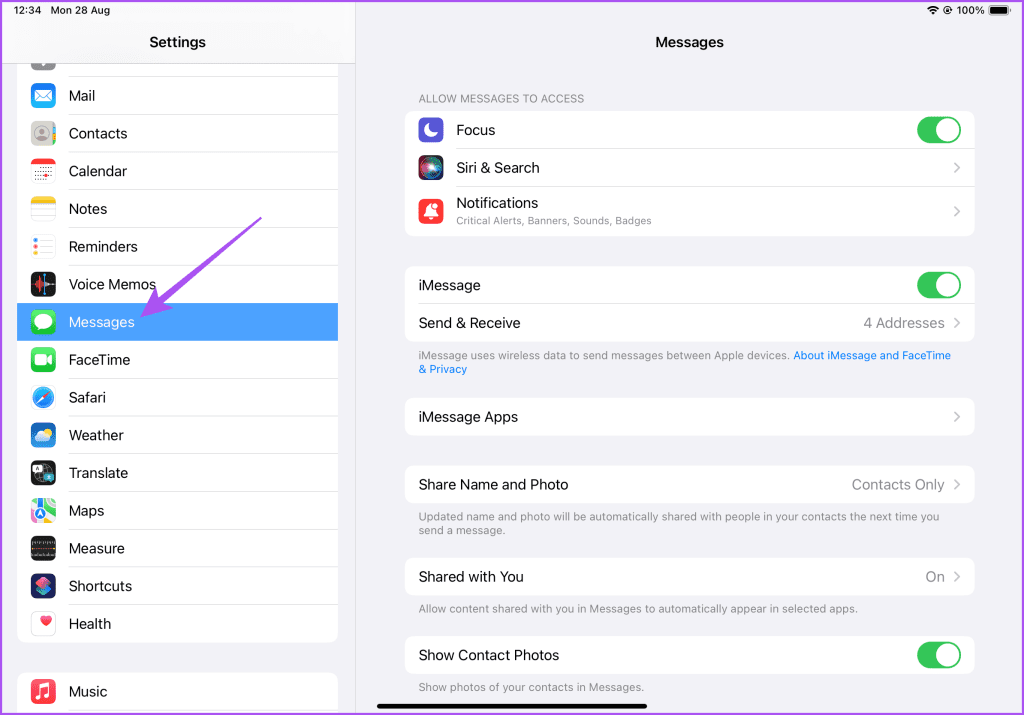The width and height of the screenshot is (1024, 715).
Task: Tap the Siri & Search row
Action: pos(690,167)
